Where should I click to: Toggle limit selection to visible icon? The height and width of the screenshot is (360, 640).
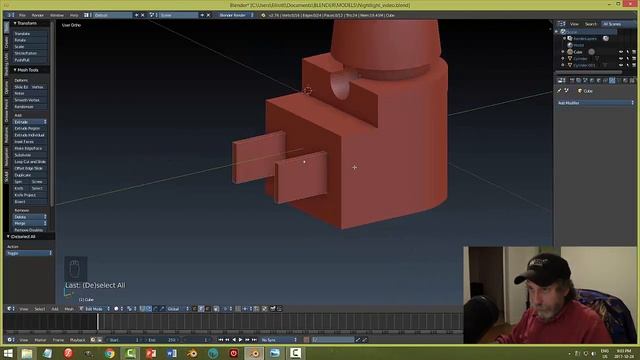coord(216,309)
